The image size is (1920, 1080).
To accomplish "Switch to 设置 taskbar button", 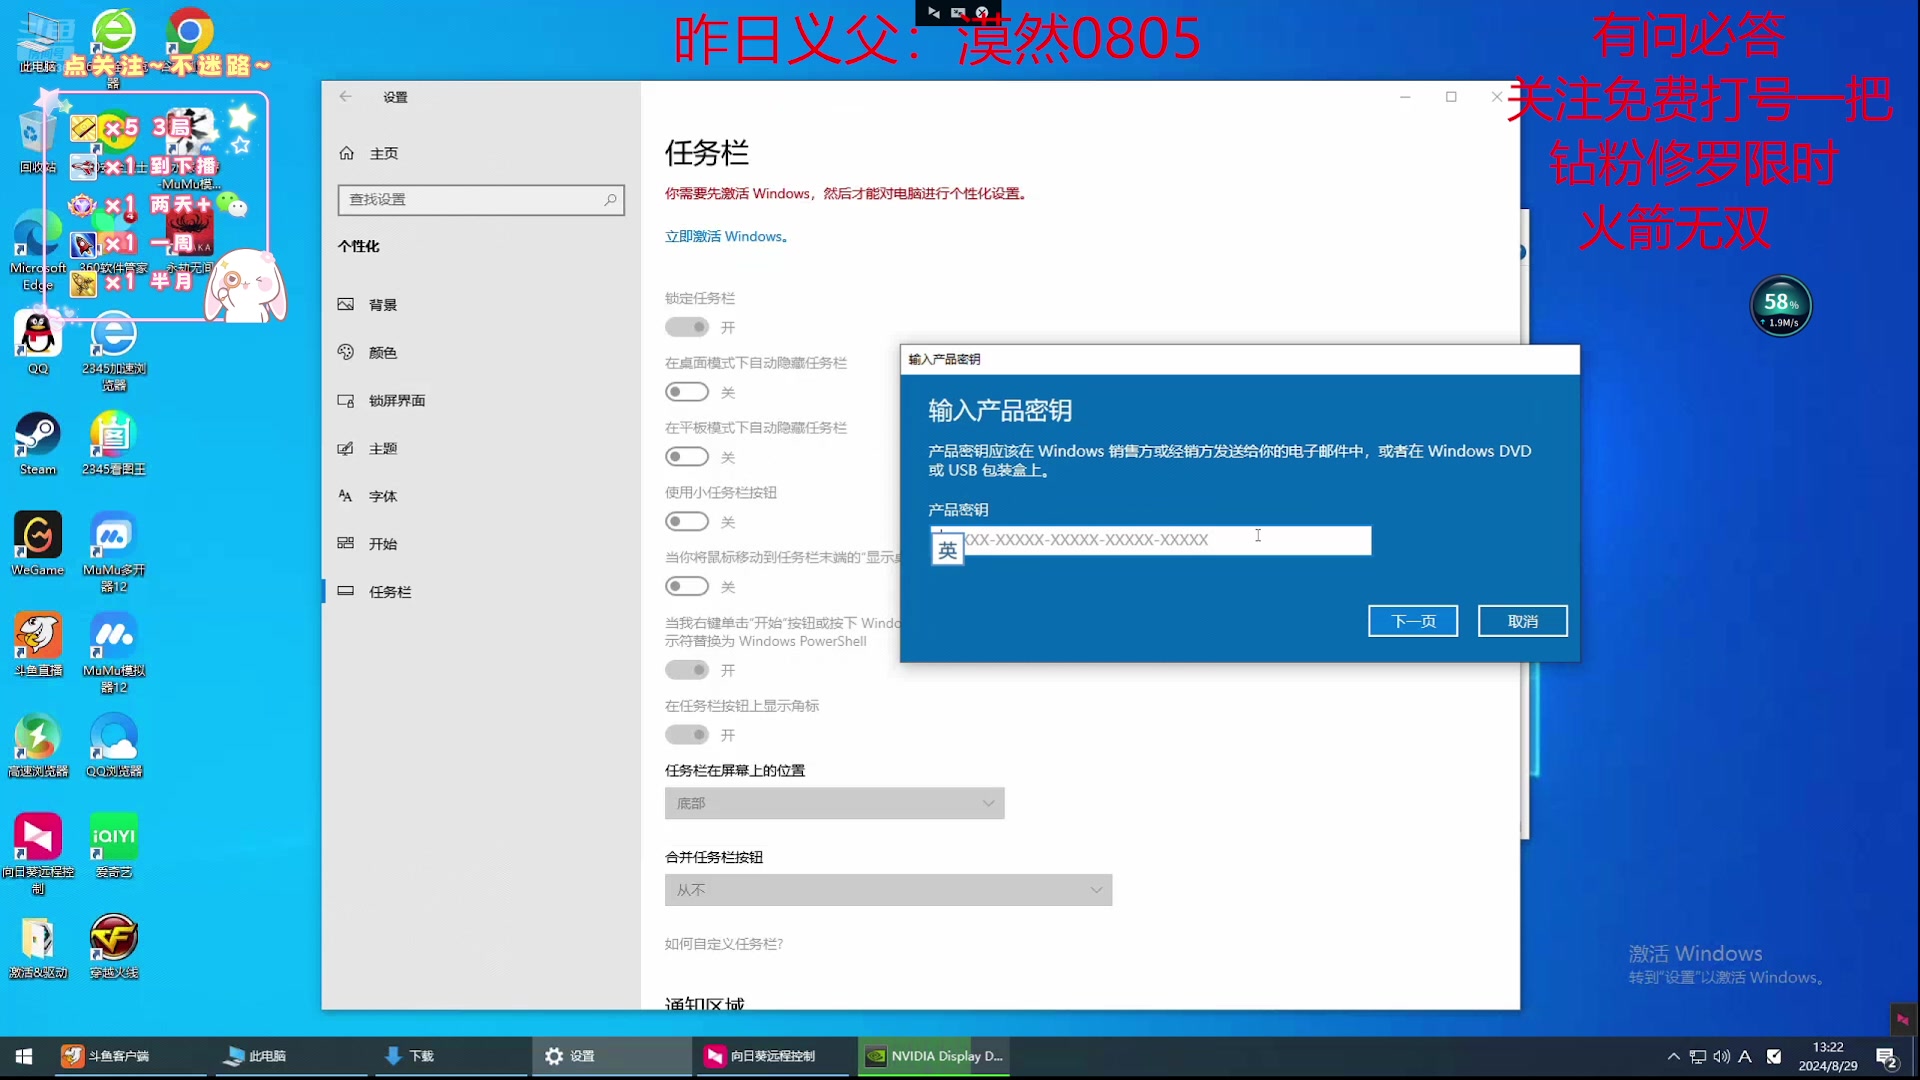I will pos(610,1056).
